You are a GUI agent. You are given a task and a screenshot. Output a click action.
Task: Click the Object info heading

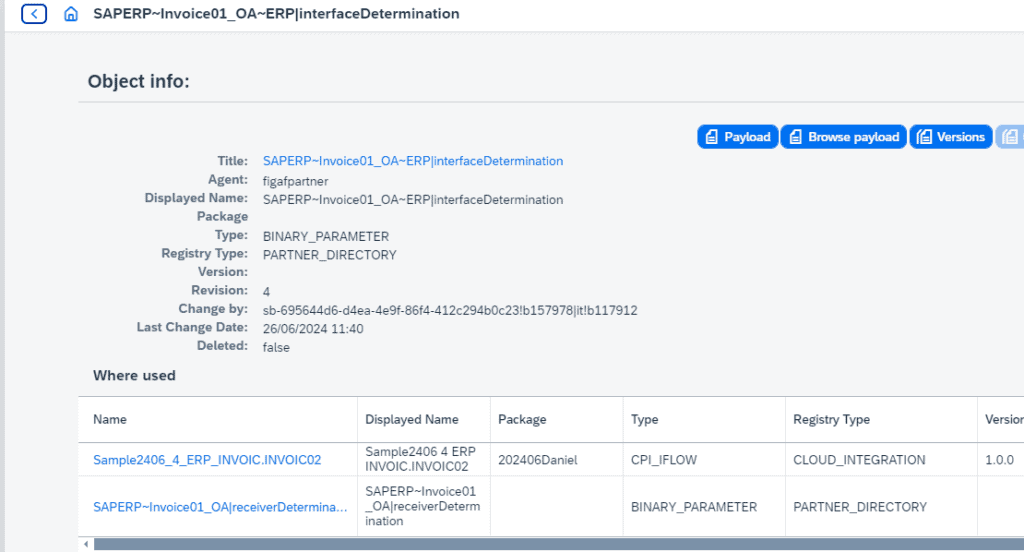click(138, 81)
